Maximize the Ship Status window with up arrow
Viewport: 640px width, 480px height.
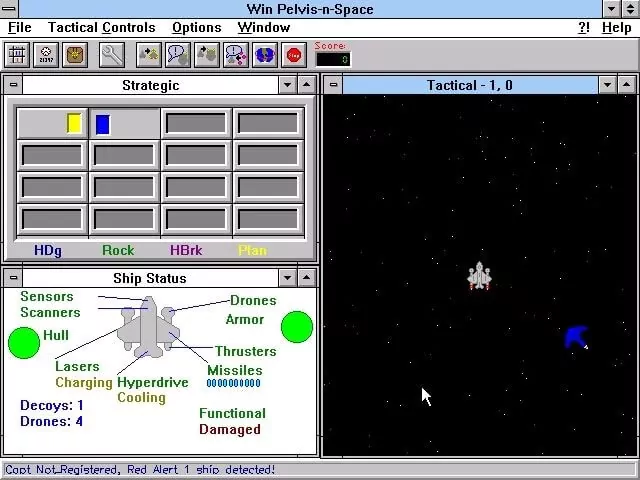tap(307, 278)
